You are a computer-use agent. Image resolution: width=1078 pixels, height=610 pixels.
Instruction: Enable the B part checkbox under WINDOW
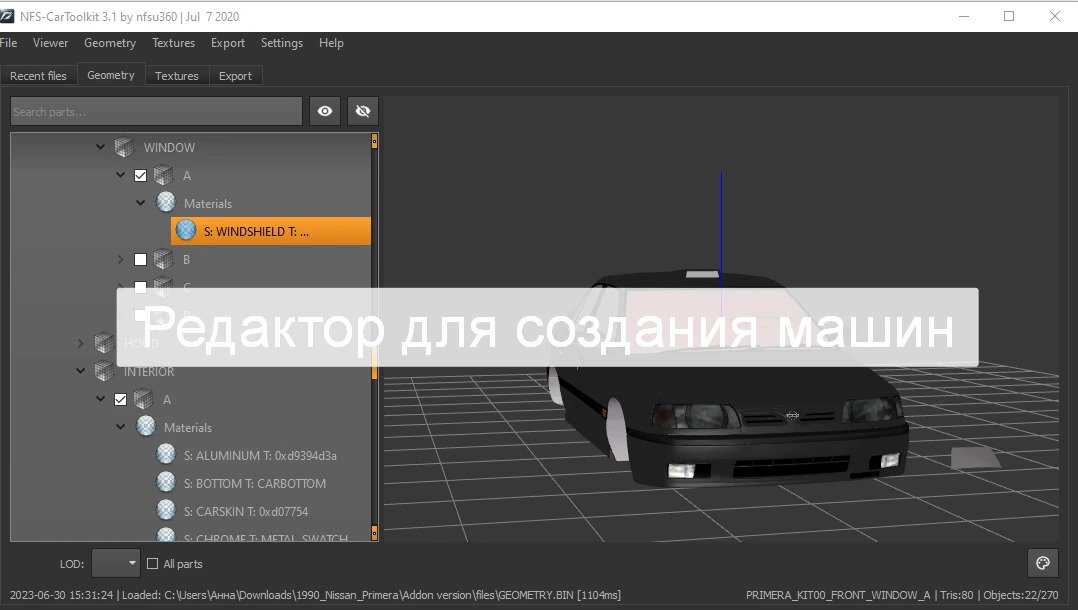tap(139, 259)
